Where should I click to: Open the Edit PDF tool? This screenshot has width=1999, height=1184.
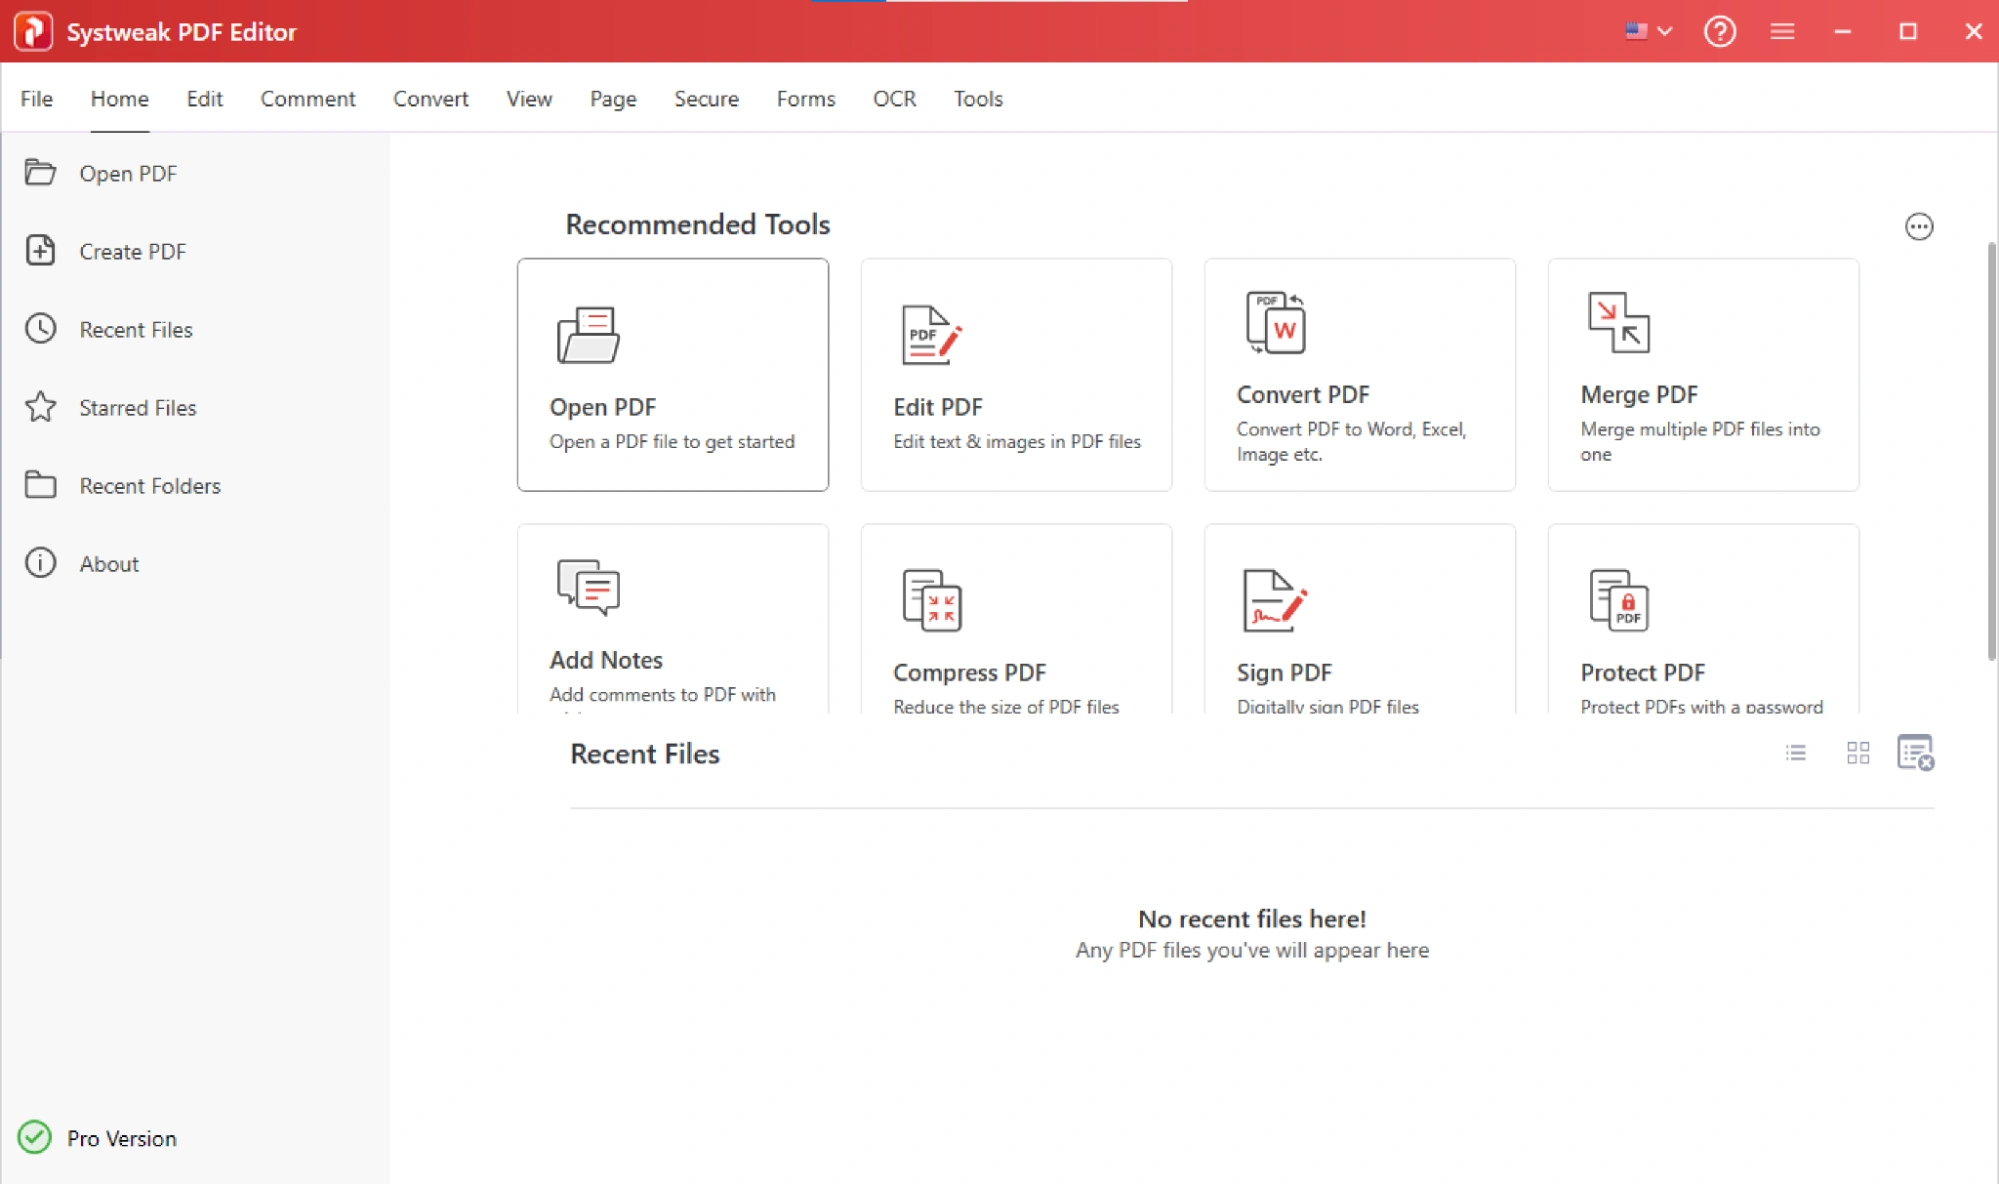tap(1014, 375)
